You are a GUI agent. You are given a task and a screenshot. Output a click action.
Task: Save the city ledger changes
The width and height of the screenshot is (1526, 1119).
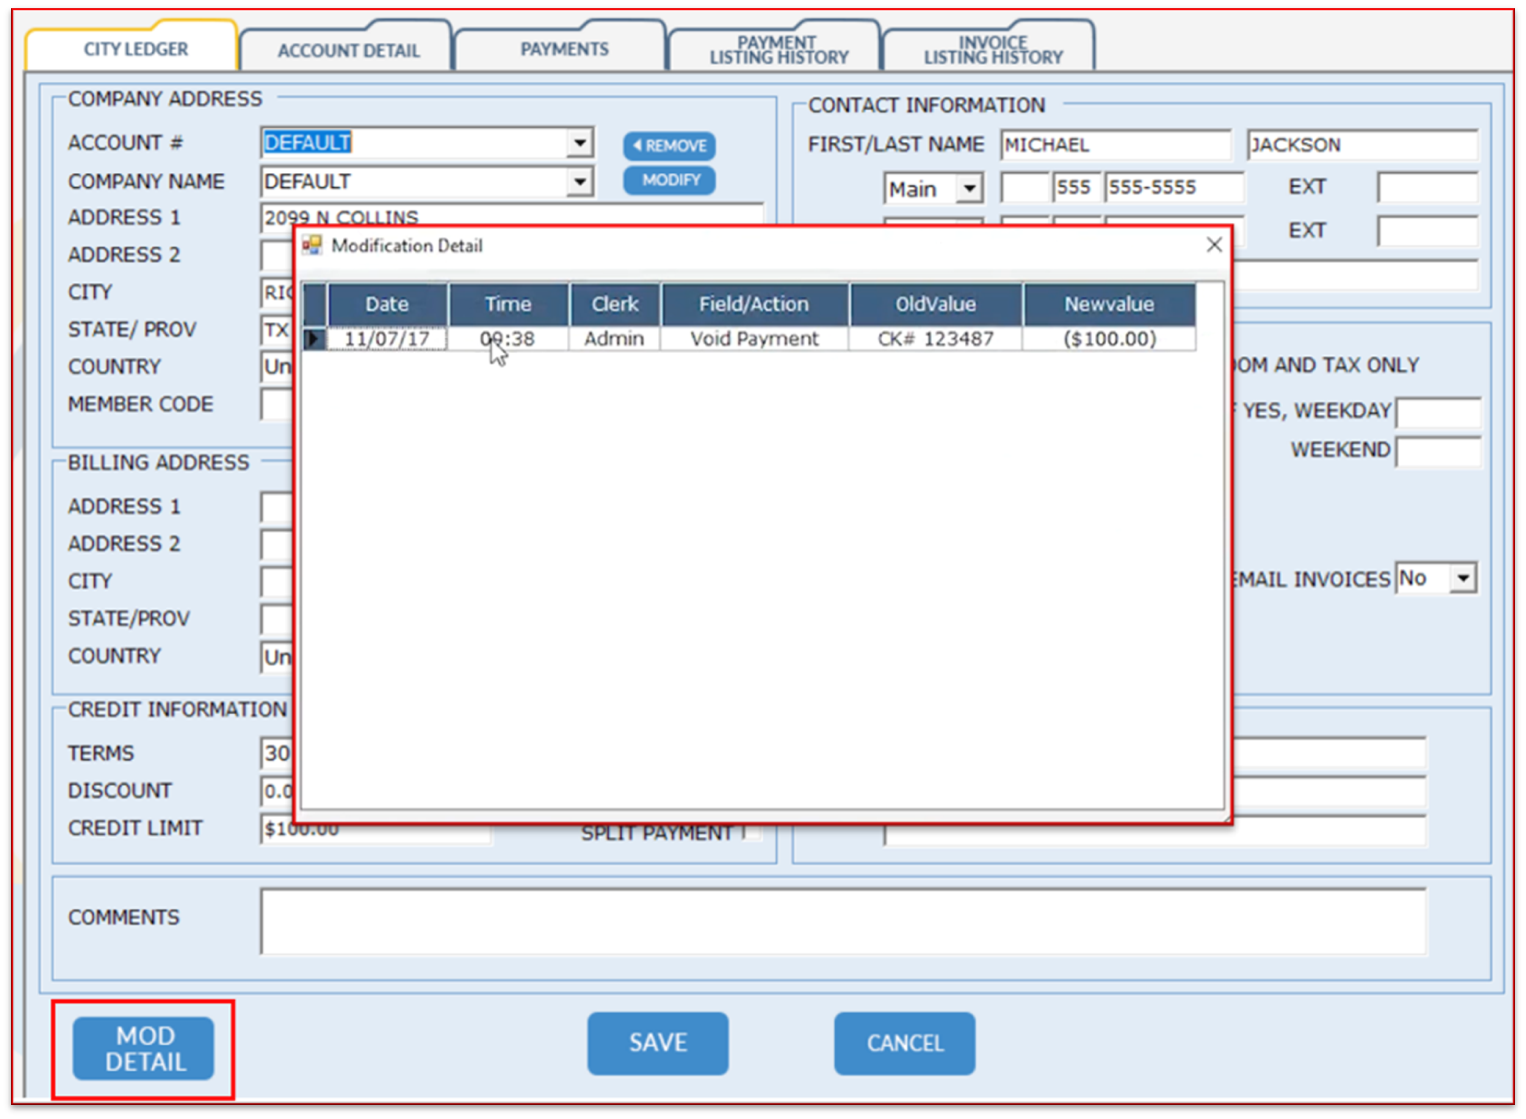pos(657,1043)
